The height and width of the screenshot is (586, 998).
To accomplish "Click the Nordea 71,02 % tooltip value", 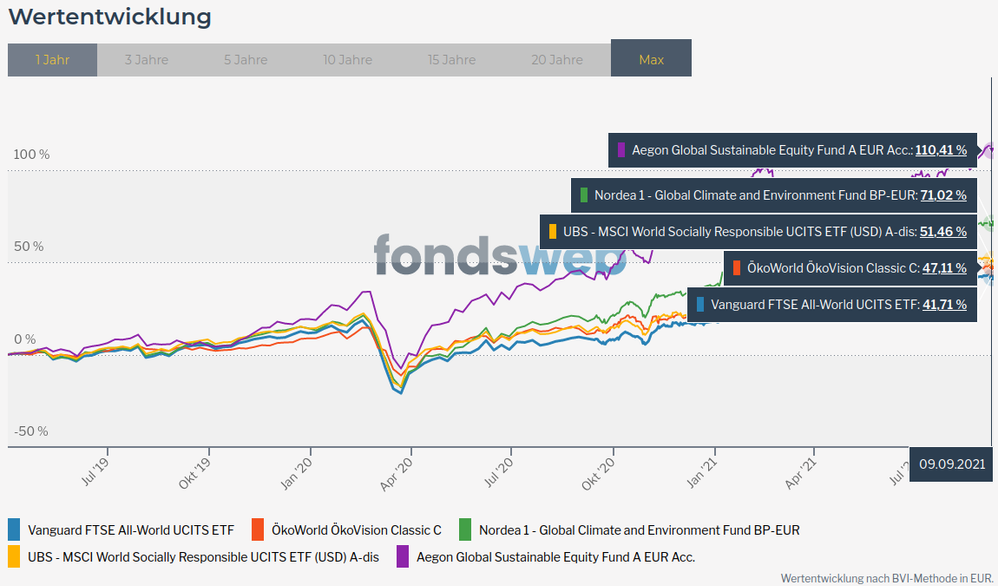I will [941, 195].
